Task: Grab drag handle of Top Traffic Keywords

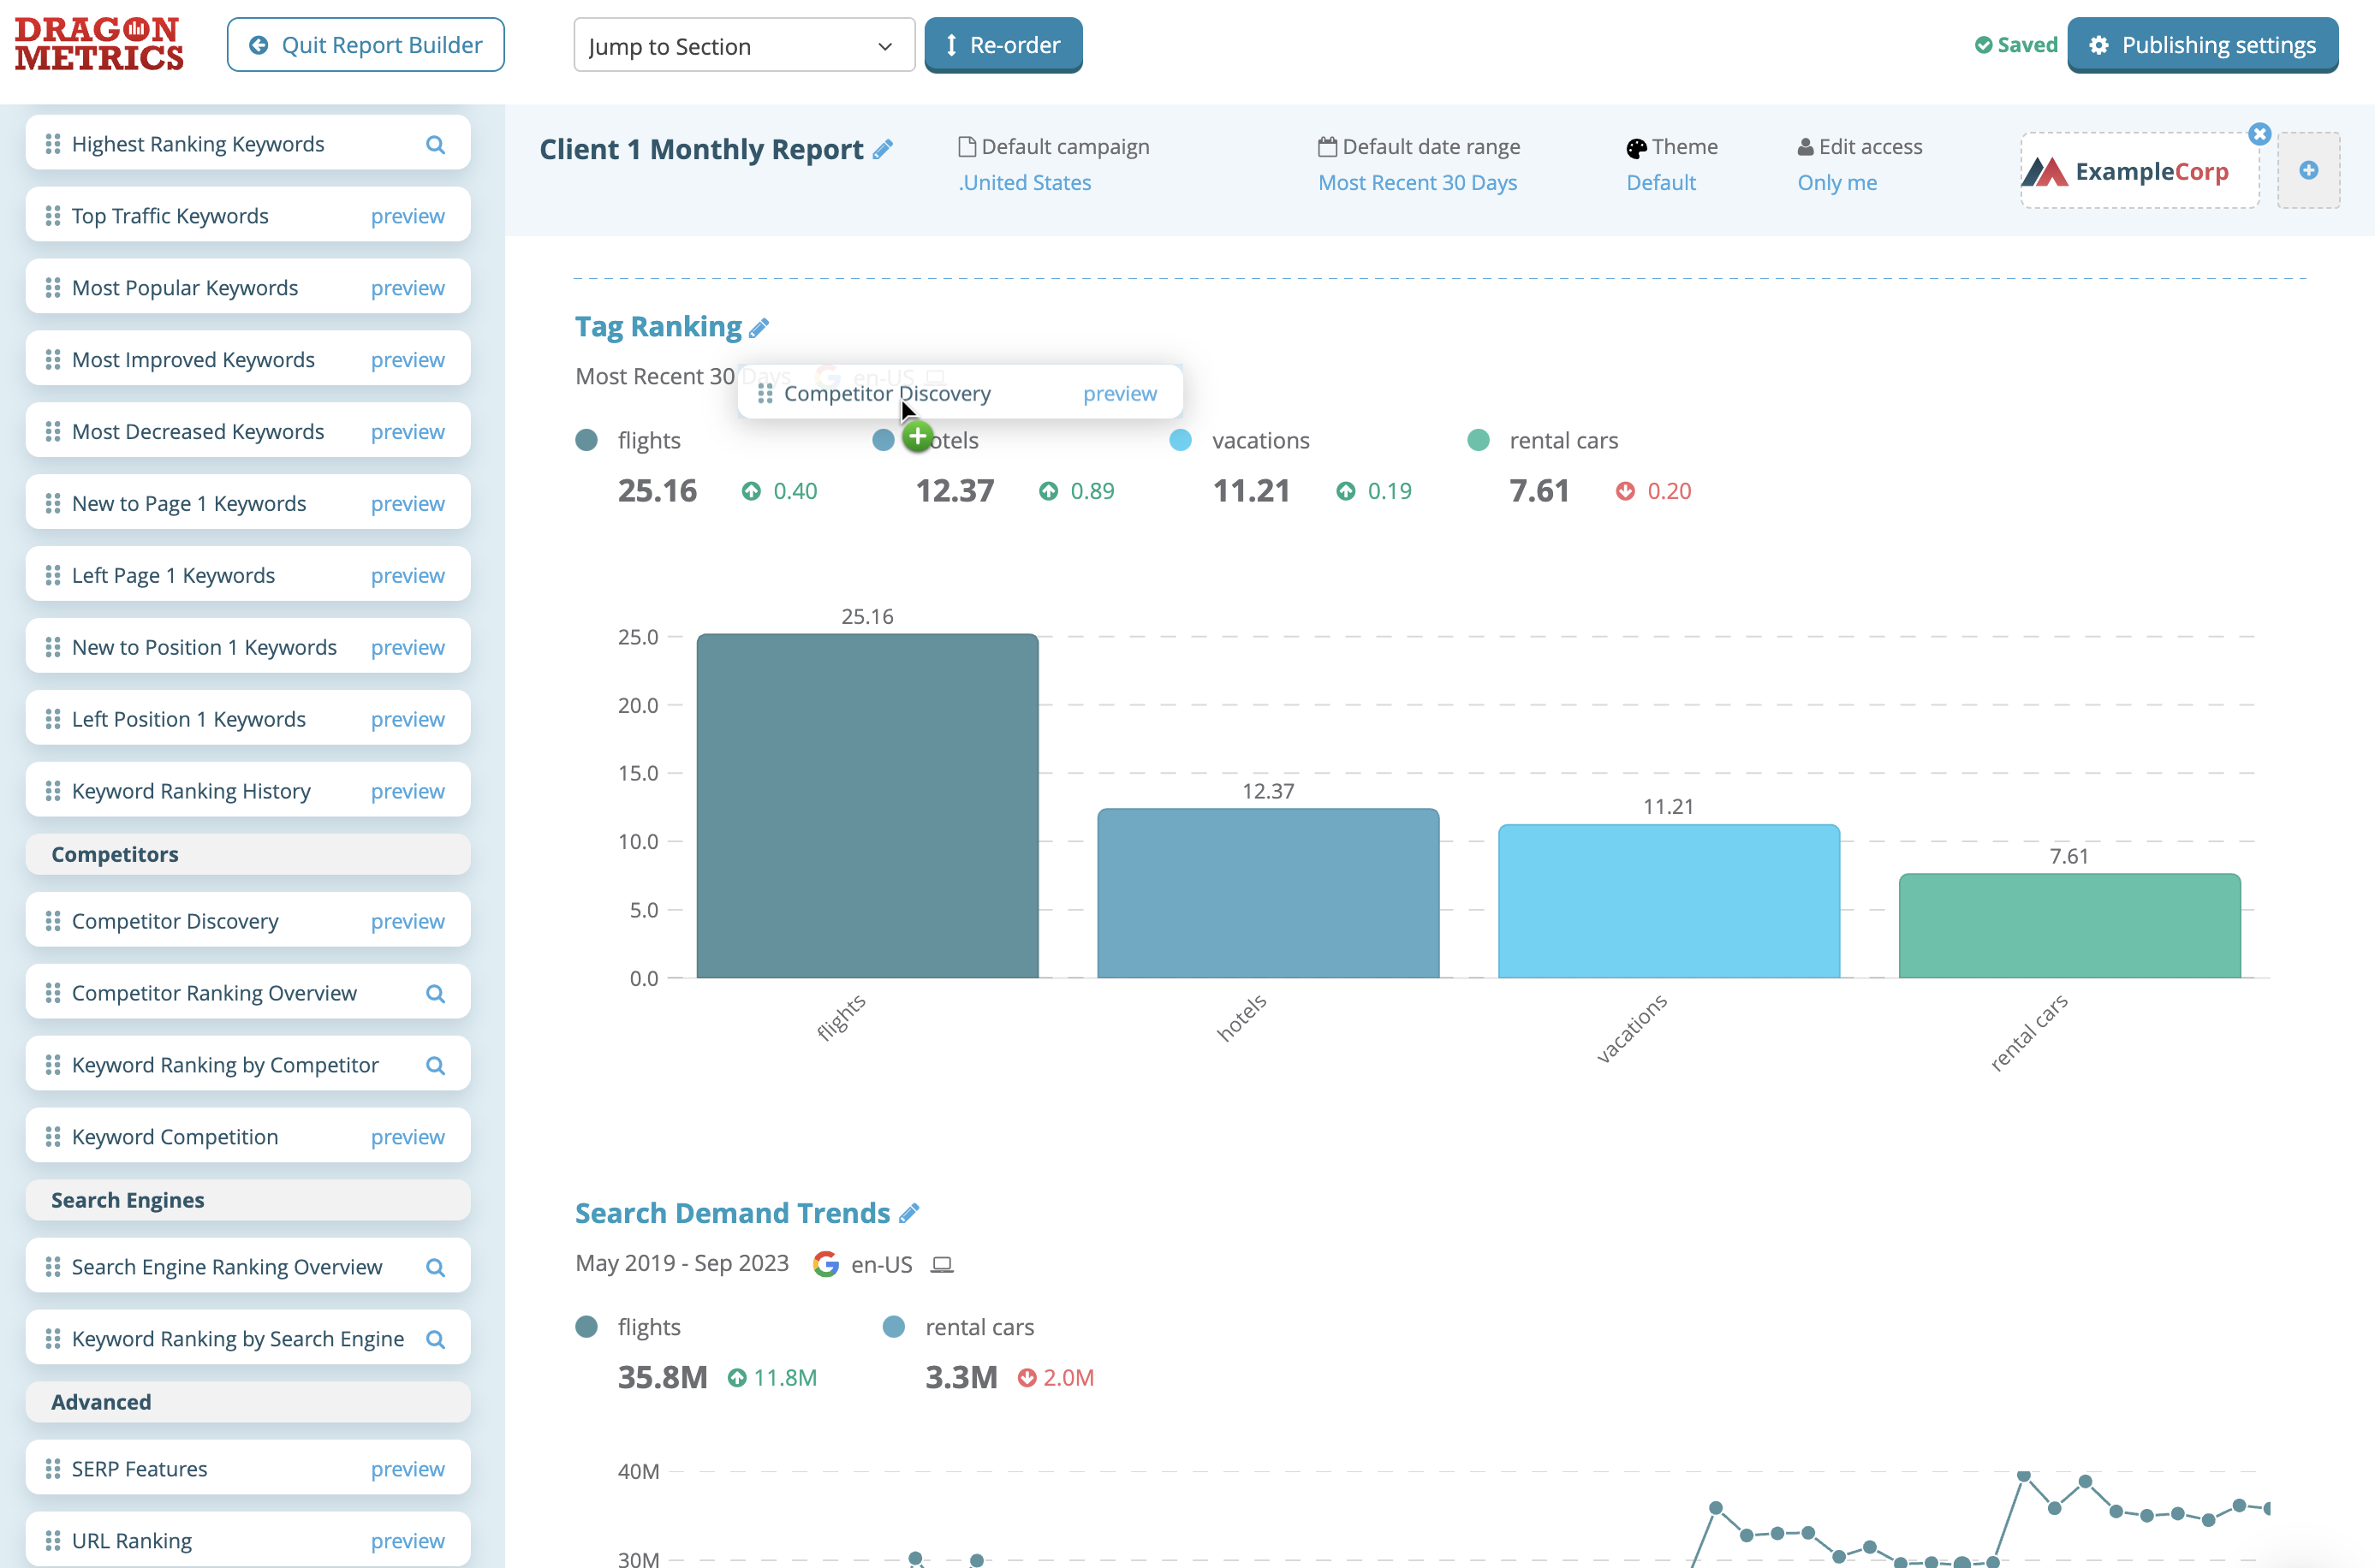Action: pos(53,216)
